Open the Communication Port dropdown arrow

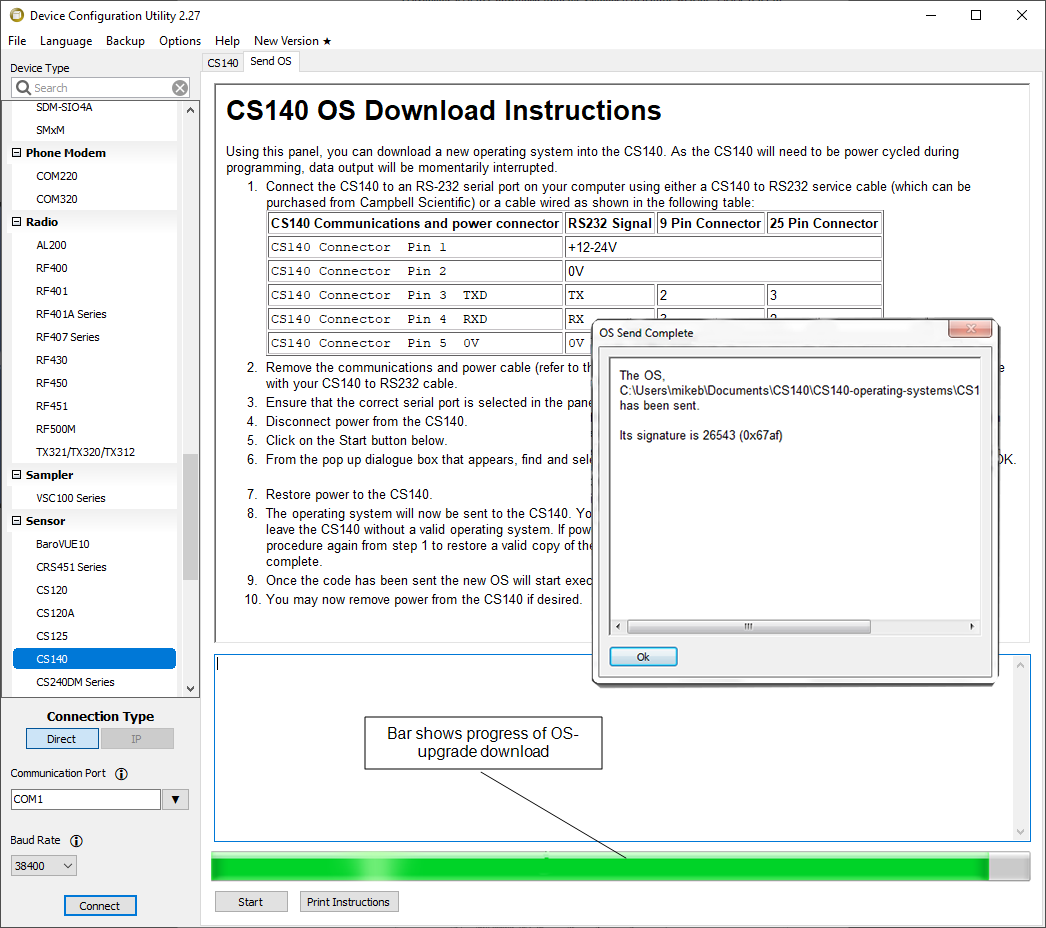(x=175, y=799)
